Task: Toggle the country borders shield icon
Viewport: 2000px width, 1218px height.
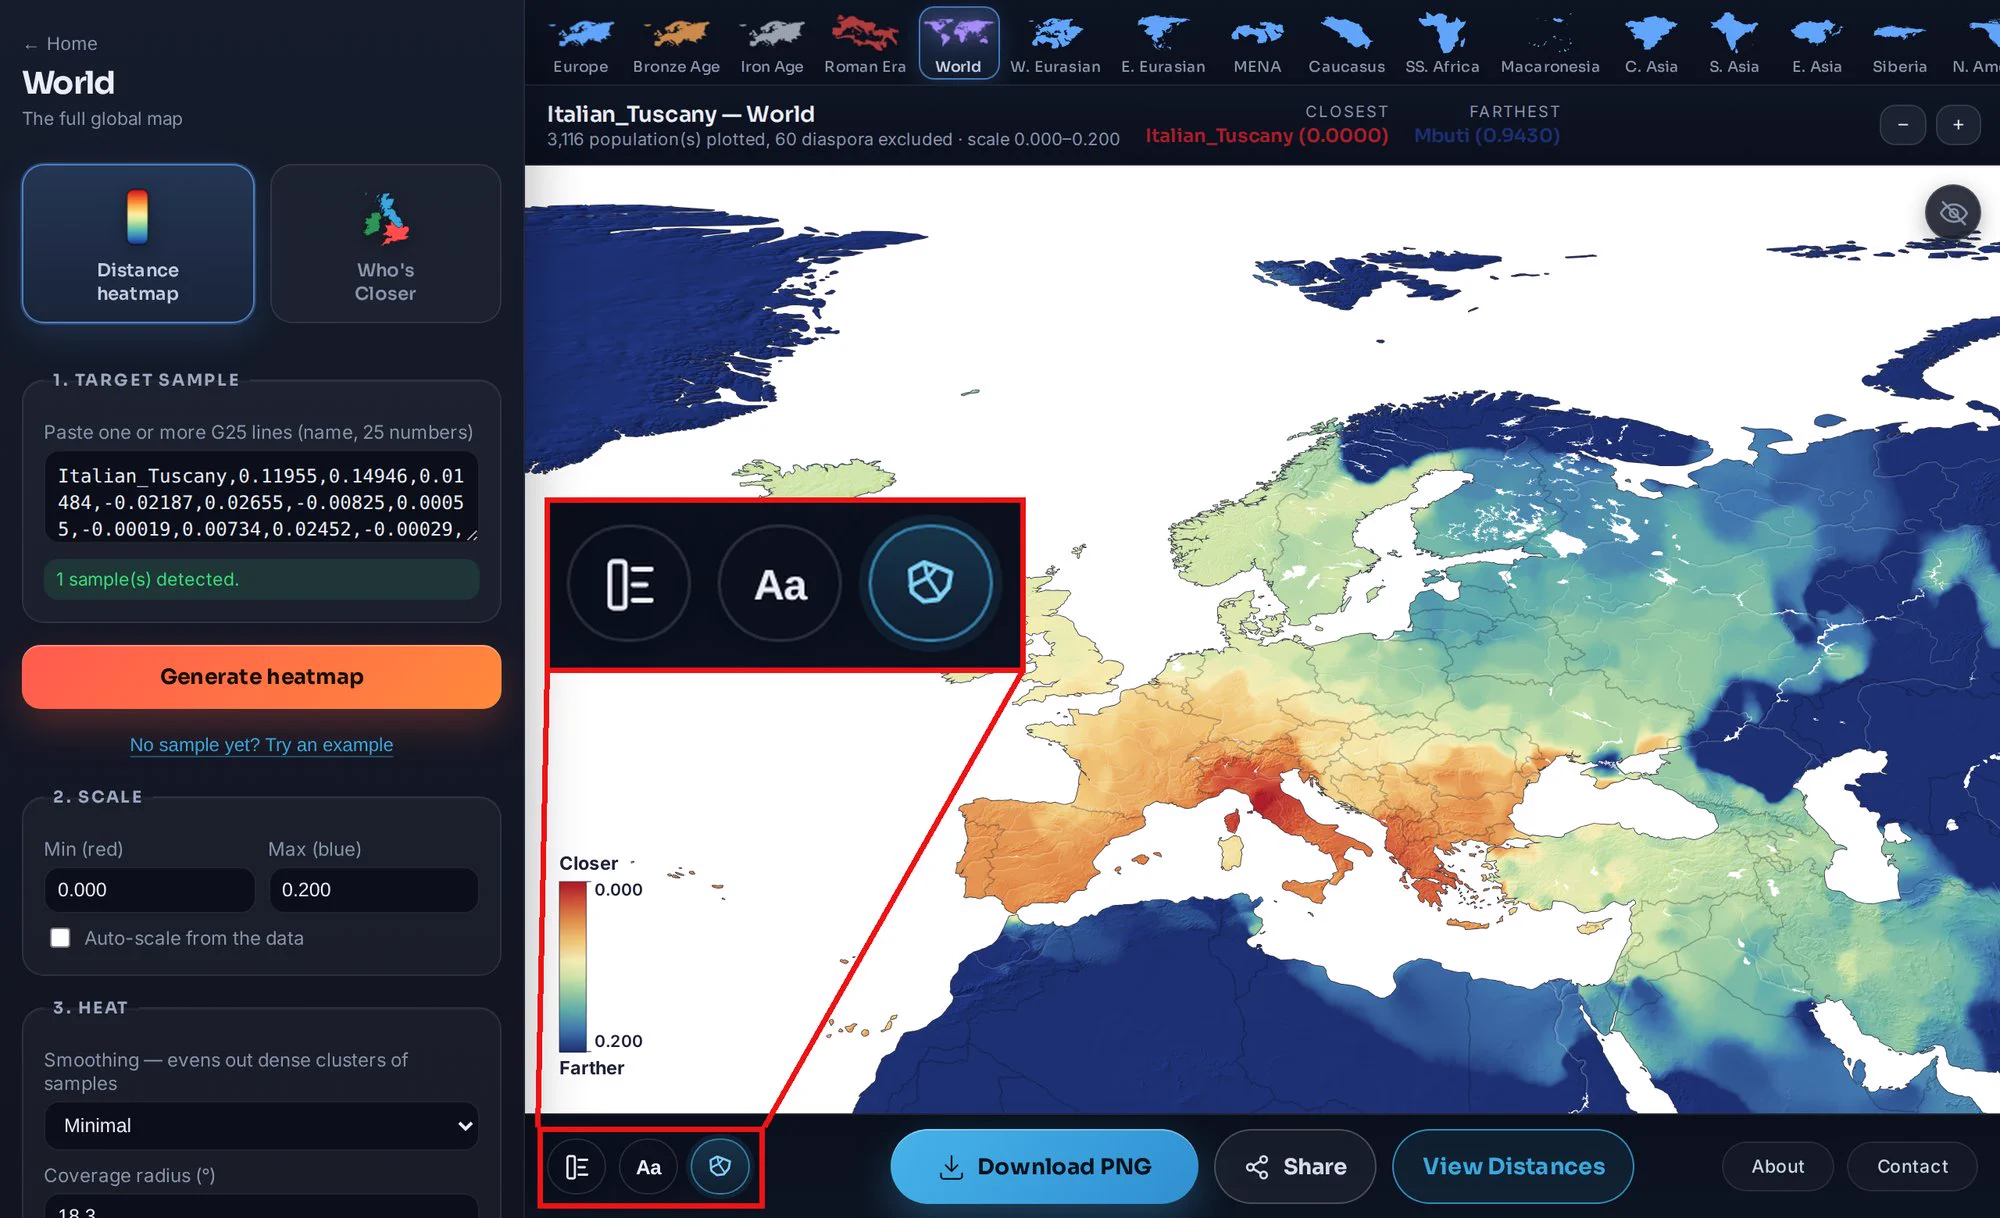Action: (720, 1166)
